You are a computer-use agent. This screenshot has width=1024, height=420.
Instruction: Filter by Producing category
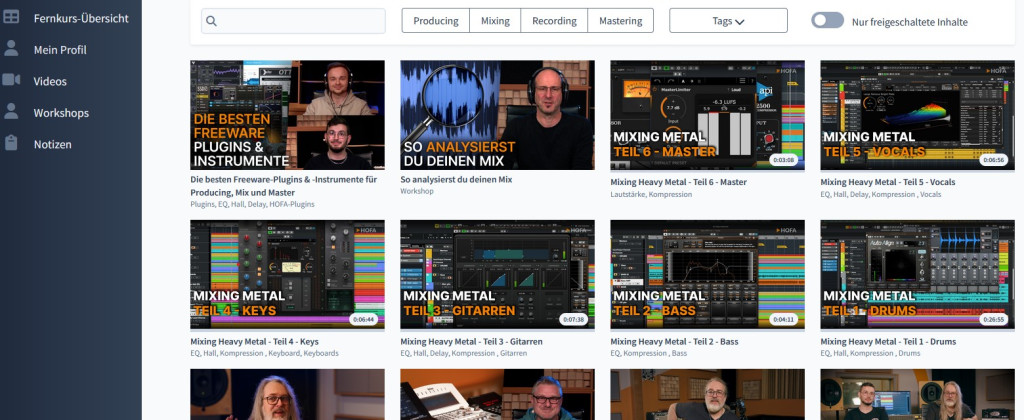[436, 20]
